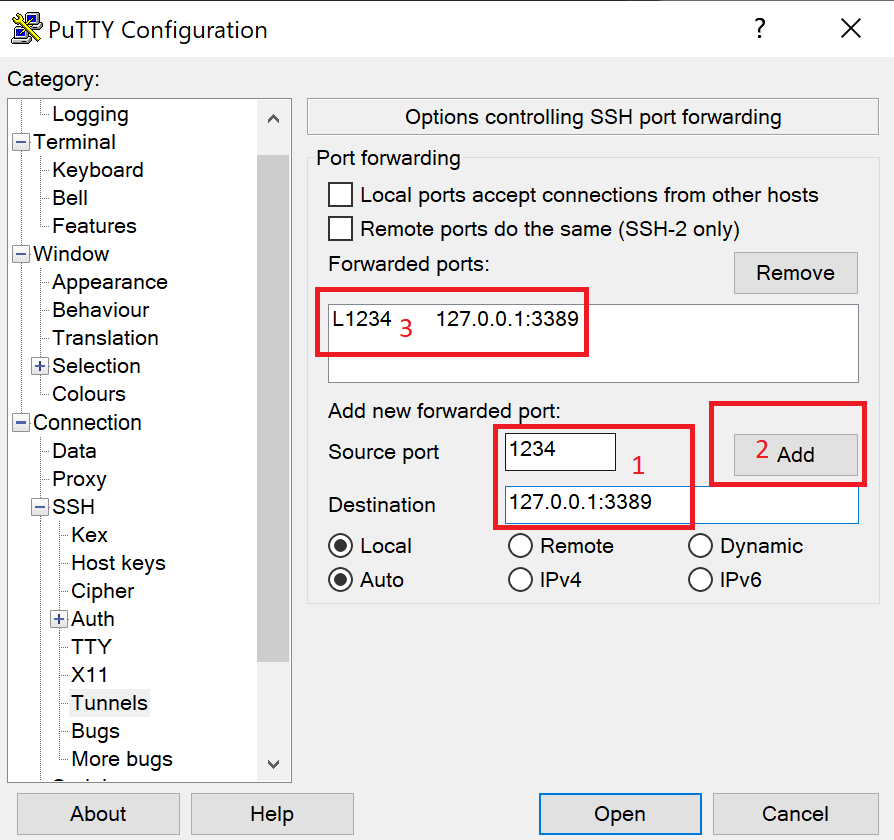The height and width of the screenshot is (840, 894).
Task: Pick the IPv4 radio button
Action: point(520,580)
